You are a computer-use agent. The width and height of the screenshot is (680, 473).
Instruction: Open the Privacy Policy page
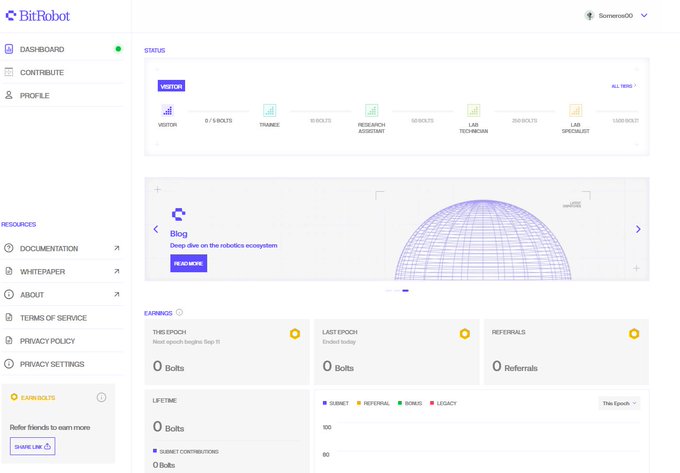coord(62,341)
